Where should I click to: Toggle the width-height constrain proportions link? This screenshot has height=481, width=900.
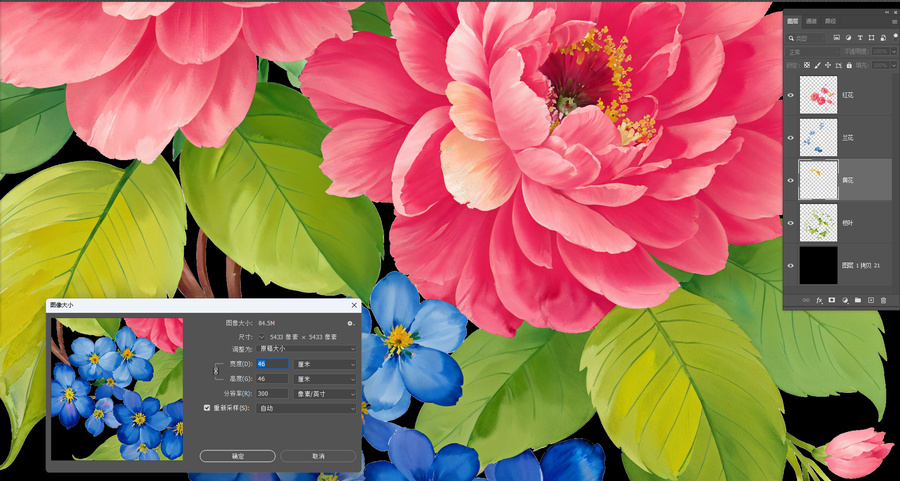point(216,371)
